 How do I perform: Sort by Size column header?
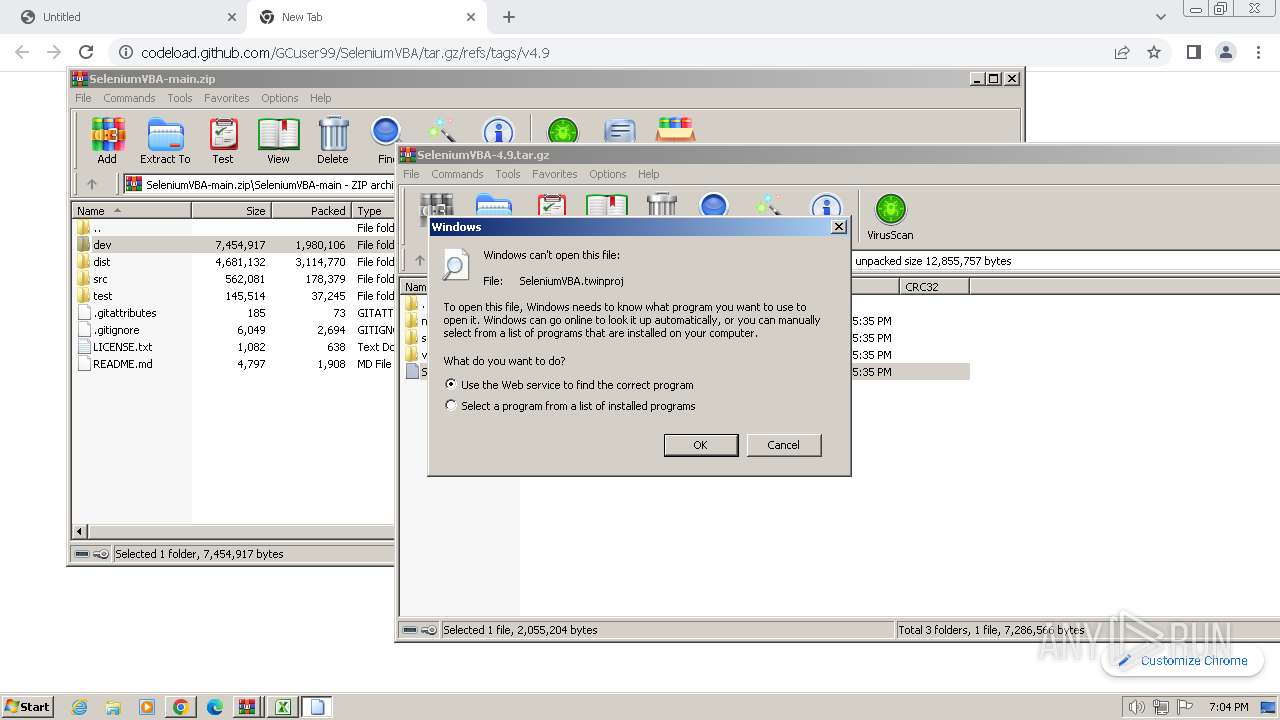(x=231, y=210)
